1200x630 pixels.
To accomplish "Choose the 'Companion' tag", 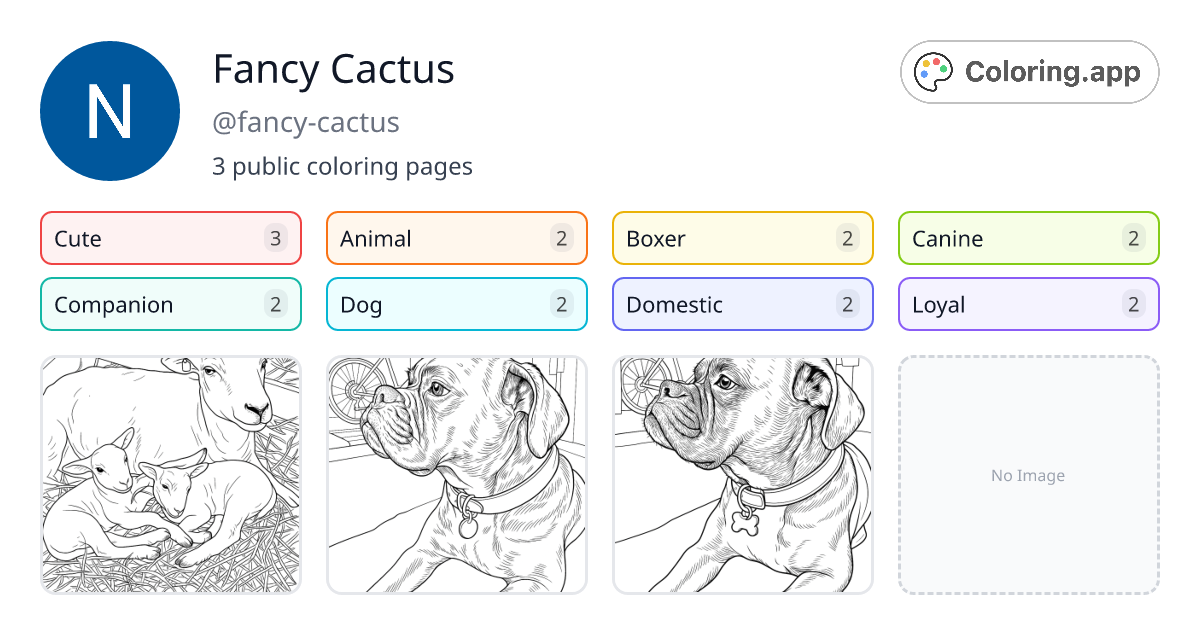I will click(170, 304).
